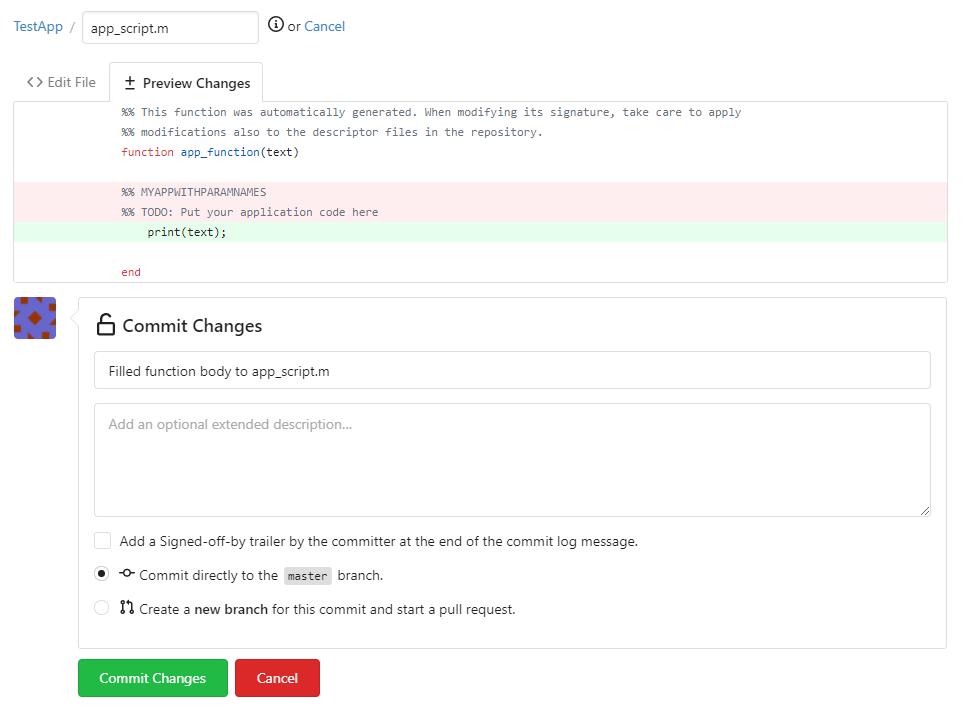
Task: Switch to the Edit File tab
Action: [61, 83]
